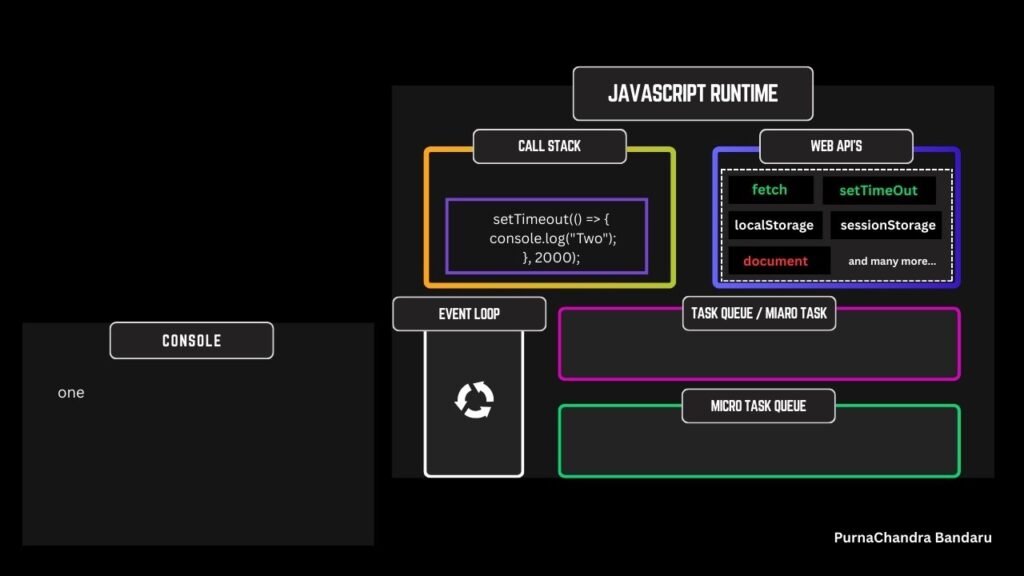Select the MICRO TASK QUEUE label

[758, 406]
